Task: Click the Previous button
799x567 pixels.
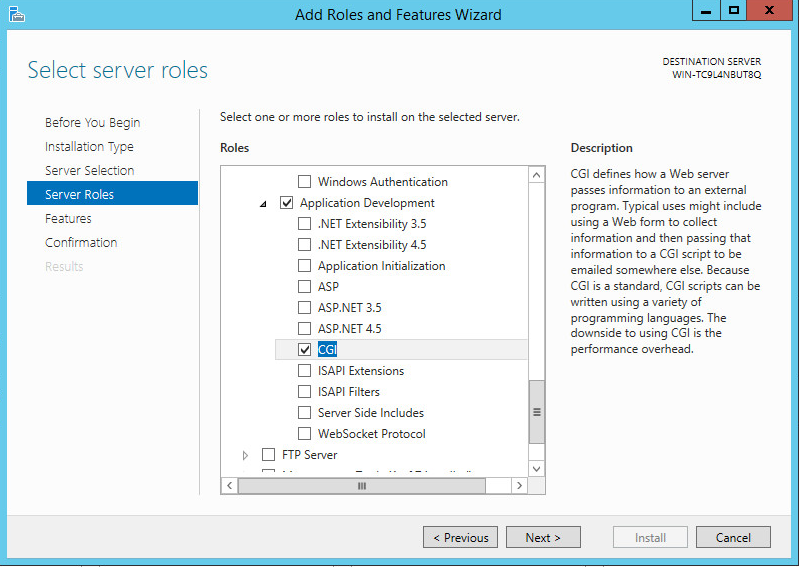Action: [x=461, y=538]
